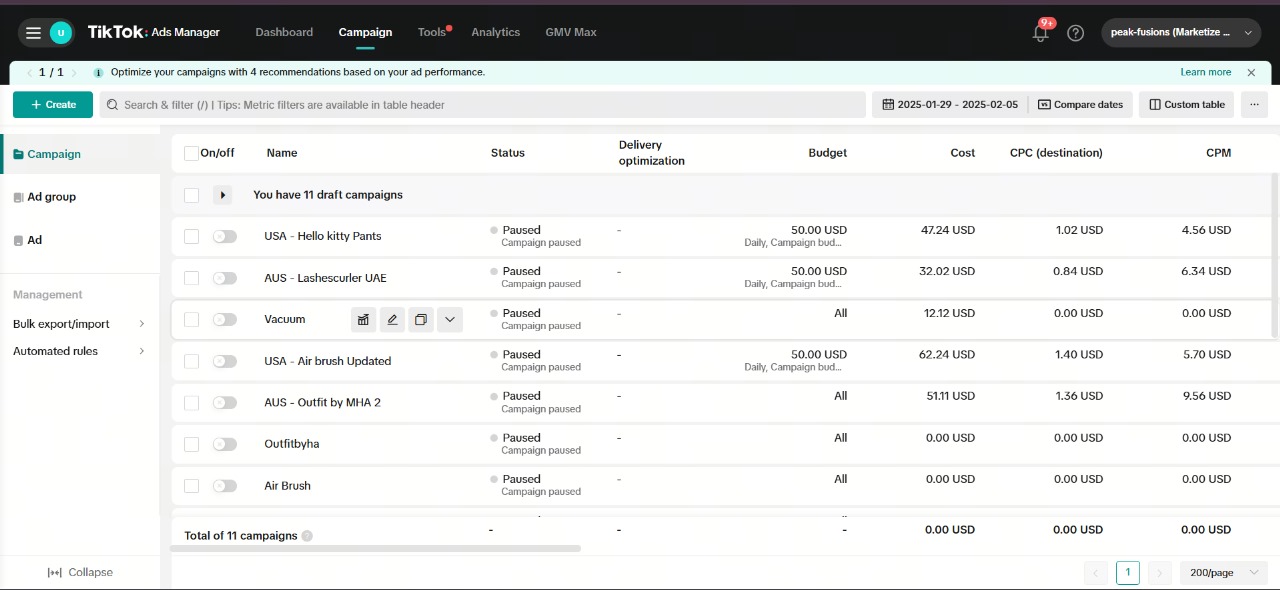Go to previous recommendation arrow in banner

coord(29,72)
